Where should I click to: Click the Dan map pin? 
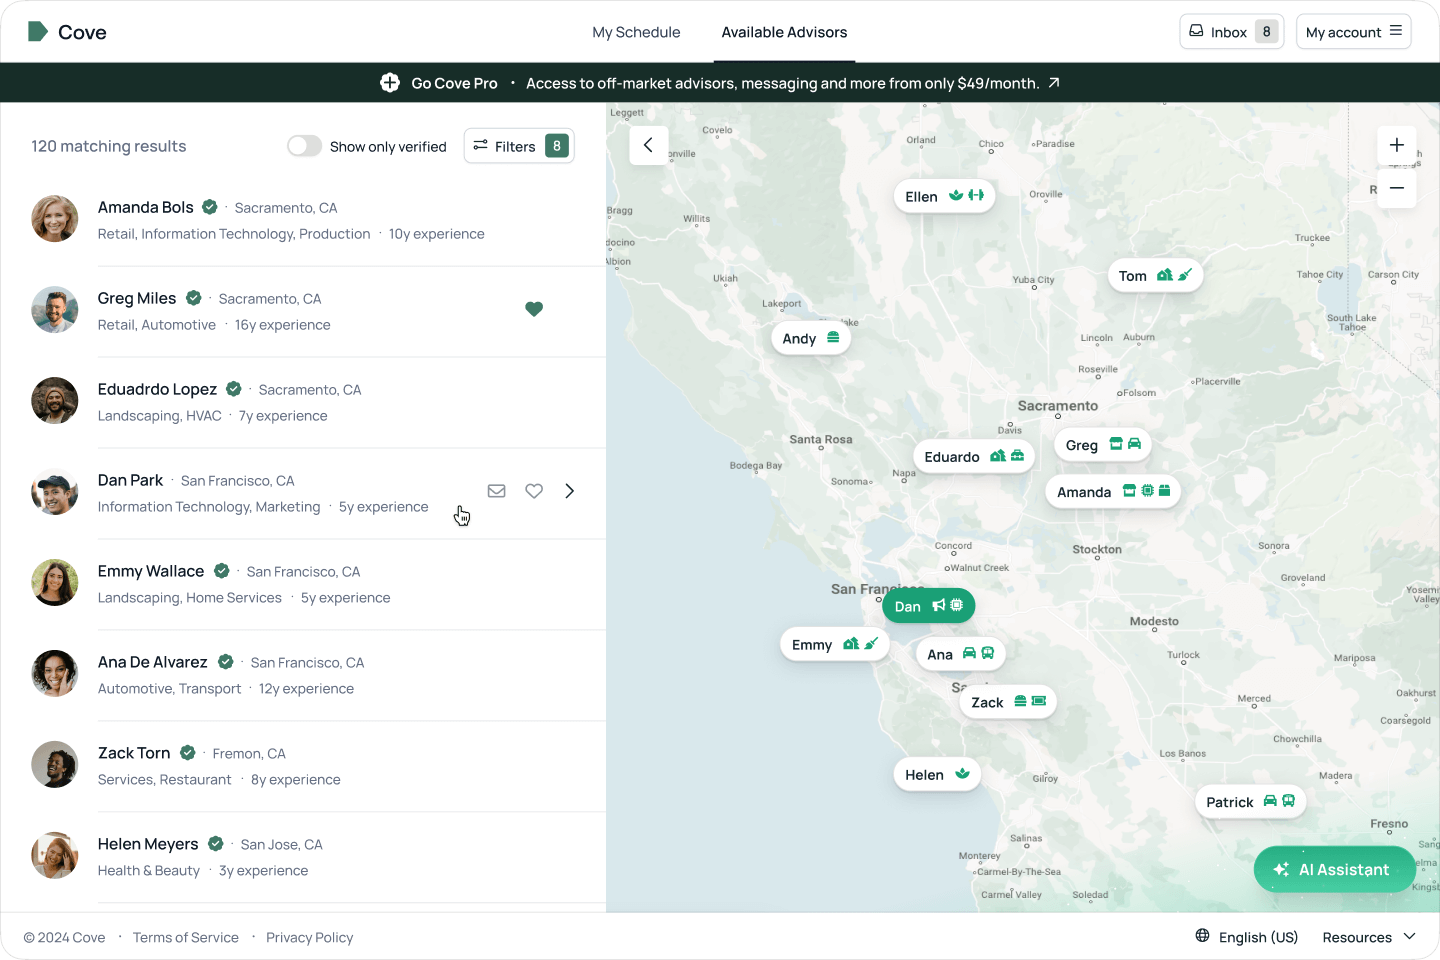pos(928,606)
